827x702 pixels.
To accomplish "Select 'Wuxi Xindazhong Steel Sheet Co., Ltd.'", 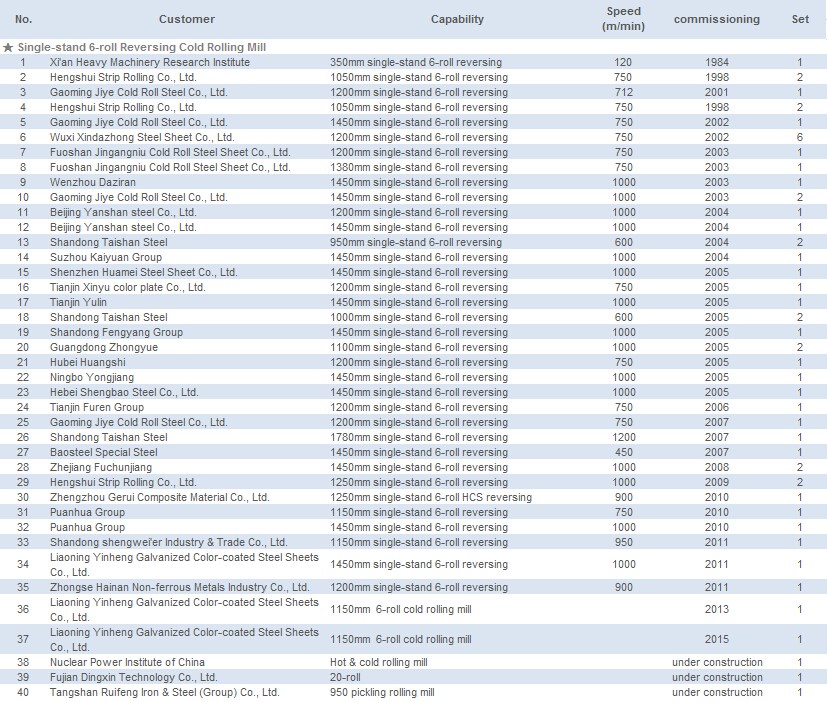I will click(x=142, y=137).
